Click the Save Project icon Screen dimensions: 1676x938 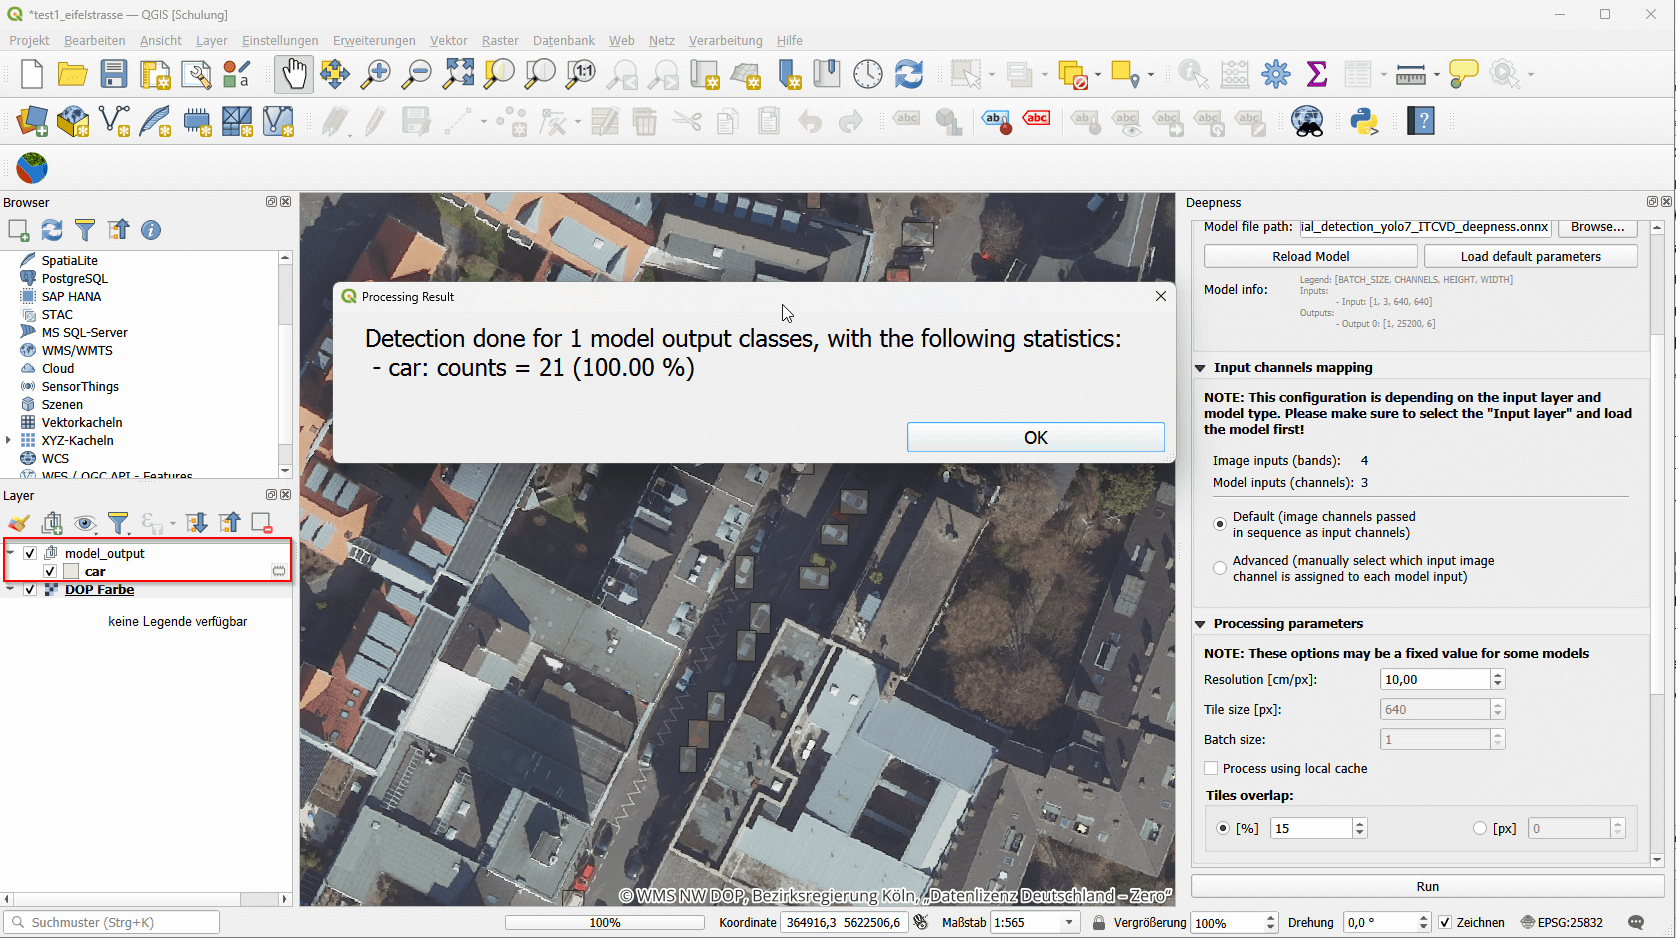pyautogui.click(x=114, y=74)
